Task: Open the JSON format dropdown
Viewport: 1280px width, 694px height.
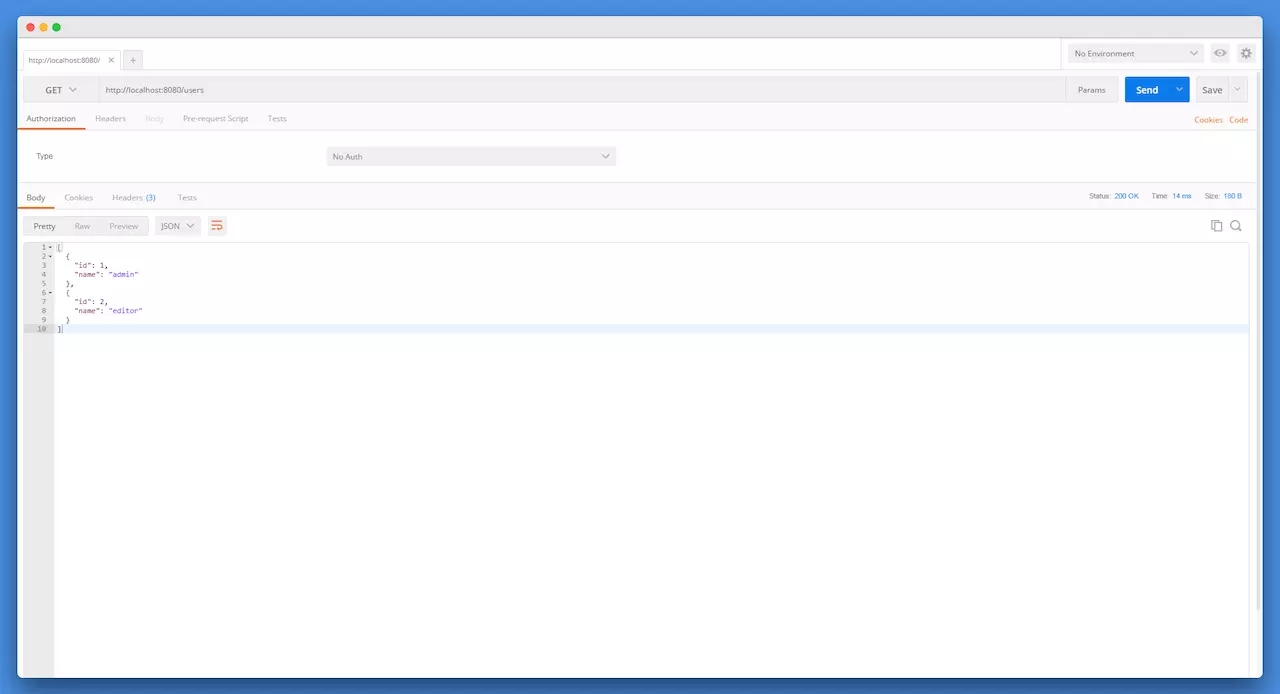Action: pos(178,226)
